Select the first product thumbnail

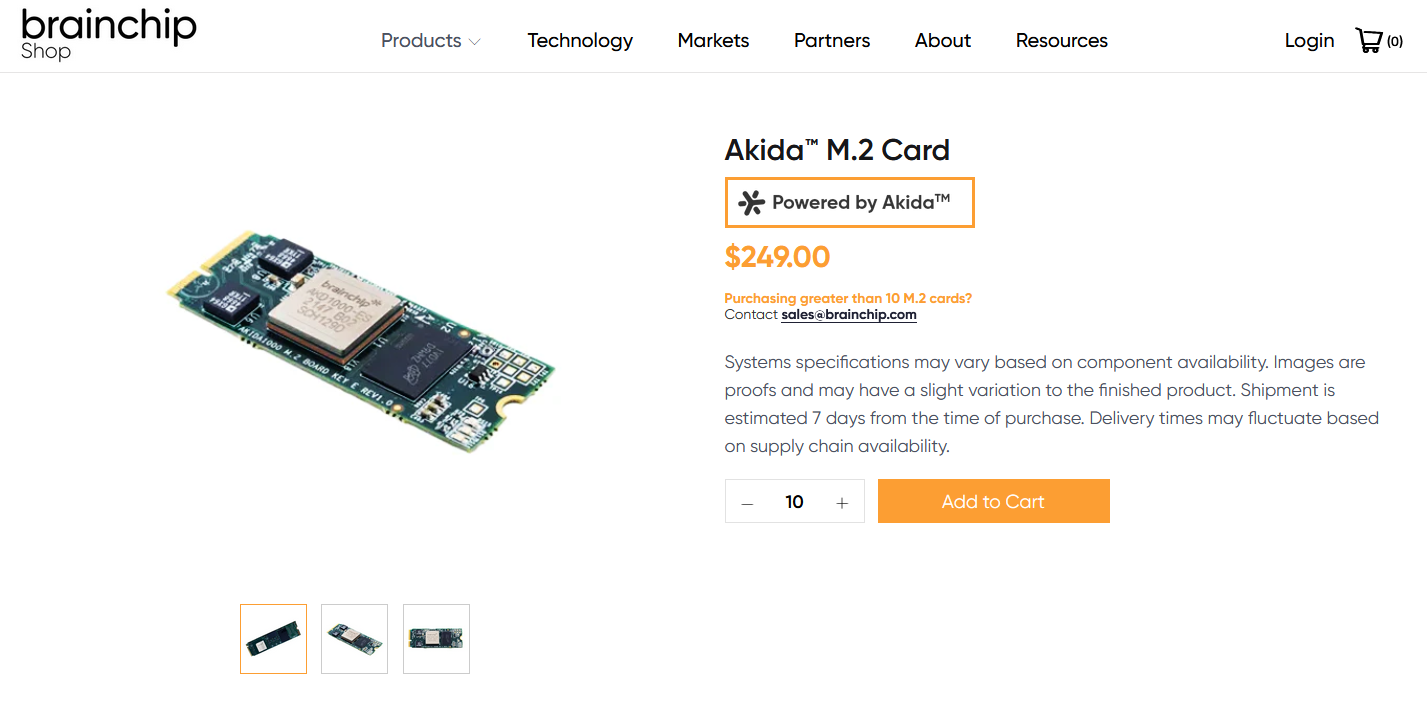273,639
